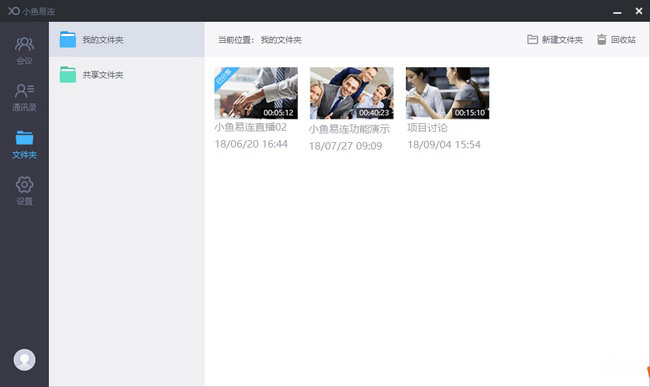This screenshot has width=650, height=387.
Task: Select 共享文件夹 in the folder list
Action: pyautogui.click(x=127, y=75)
